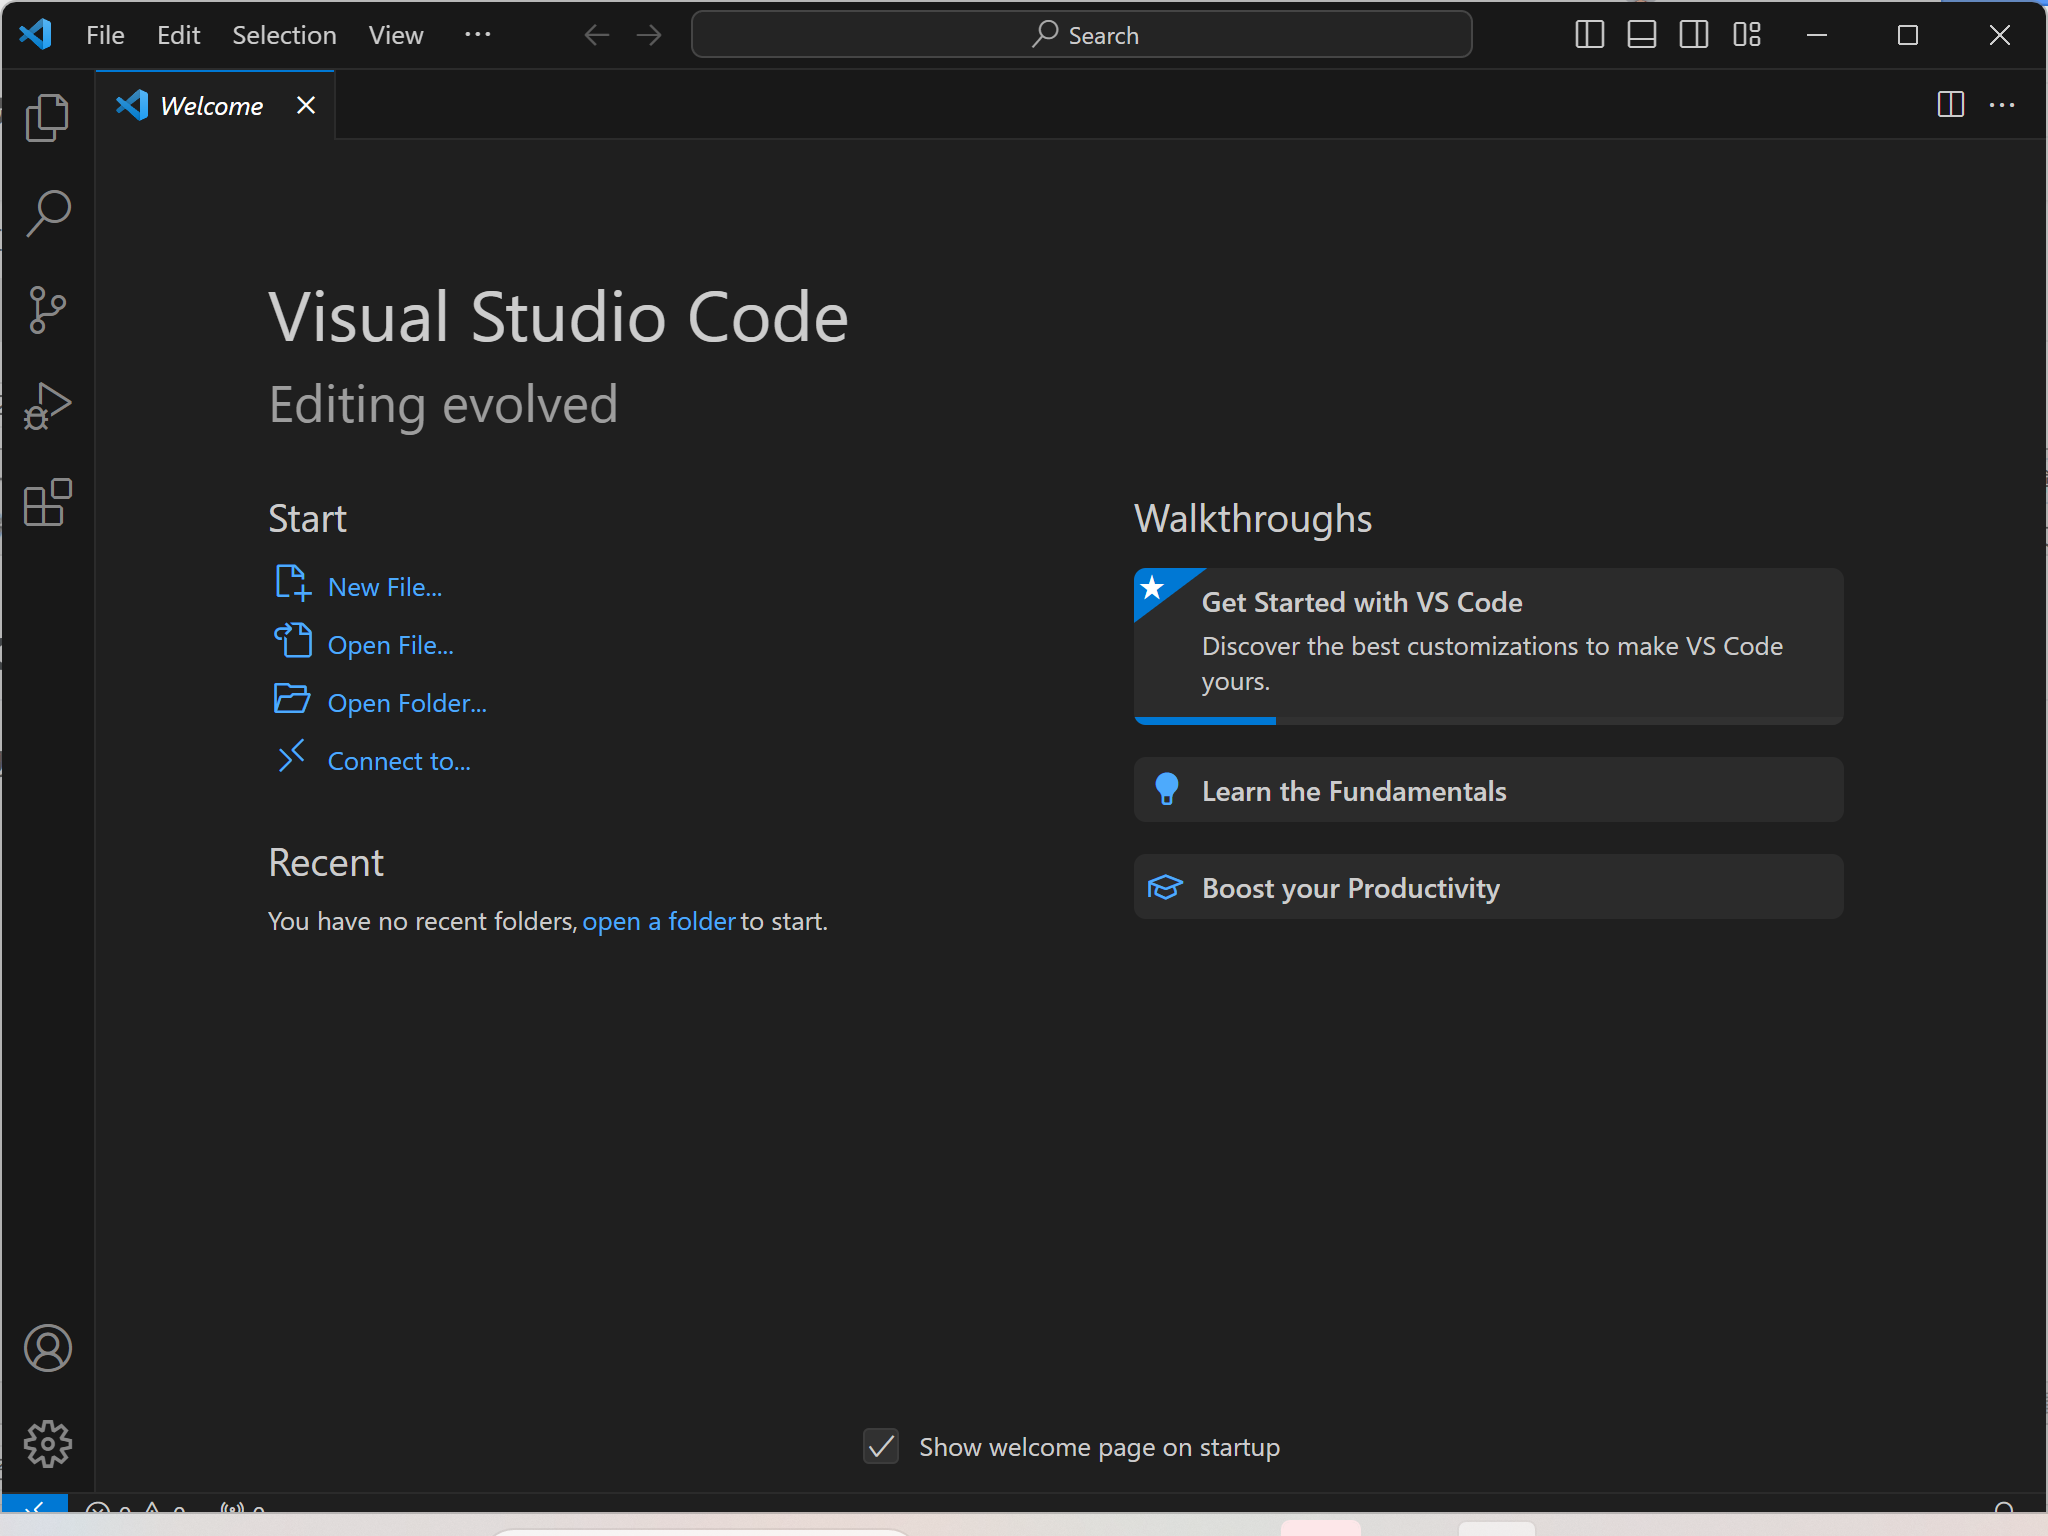Screen dimensions: 2048x1536
Task: Open the Extensions view
Action: pos(47,502)
